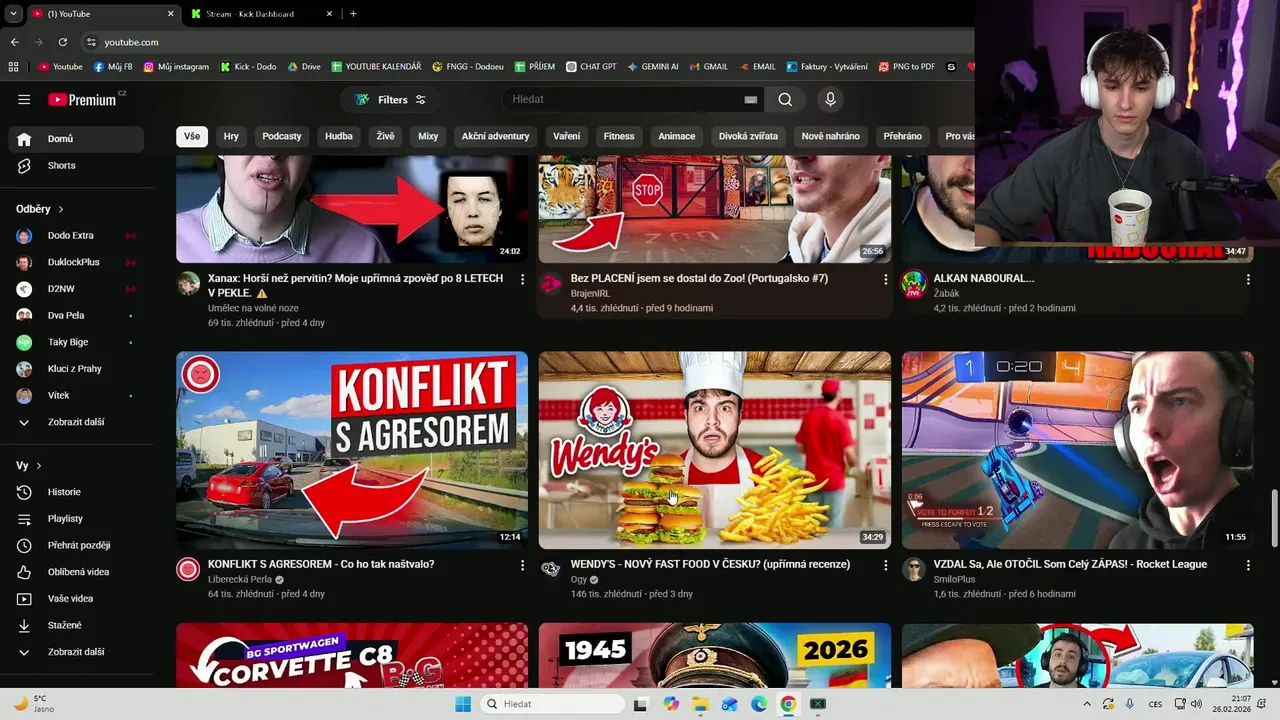Viewport: 1280px width, 720px height.
Task: Open the SmiloPlus channel link
Action: tap(954, 579)
